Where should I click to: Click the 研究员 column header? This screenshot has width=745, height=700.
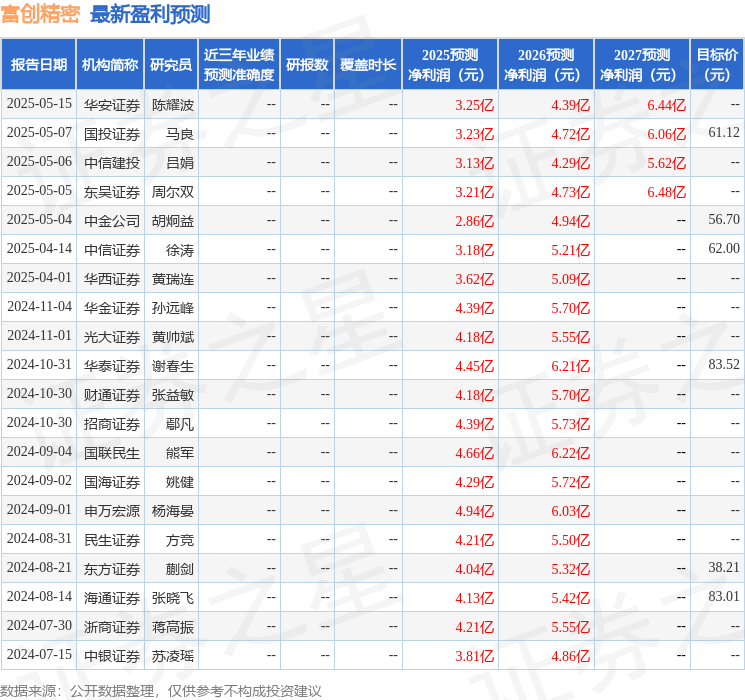(171, 65)
